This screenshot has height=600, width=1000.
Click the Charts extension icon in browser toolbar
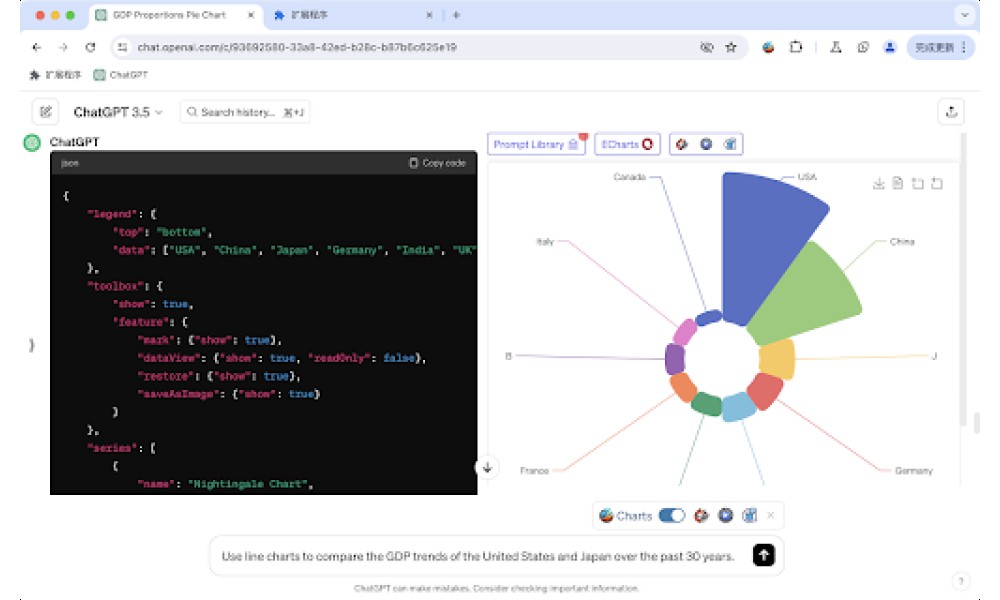click(768, 47)
